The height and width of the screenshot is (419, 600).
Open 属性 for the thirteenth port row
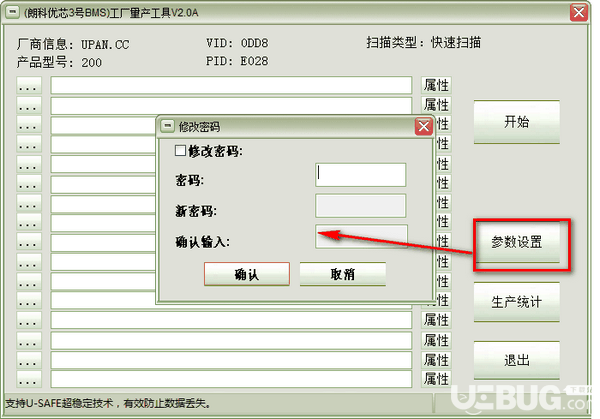point(436,320)
